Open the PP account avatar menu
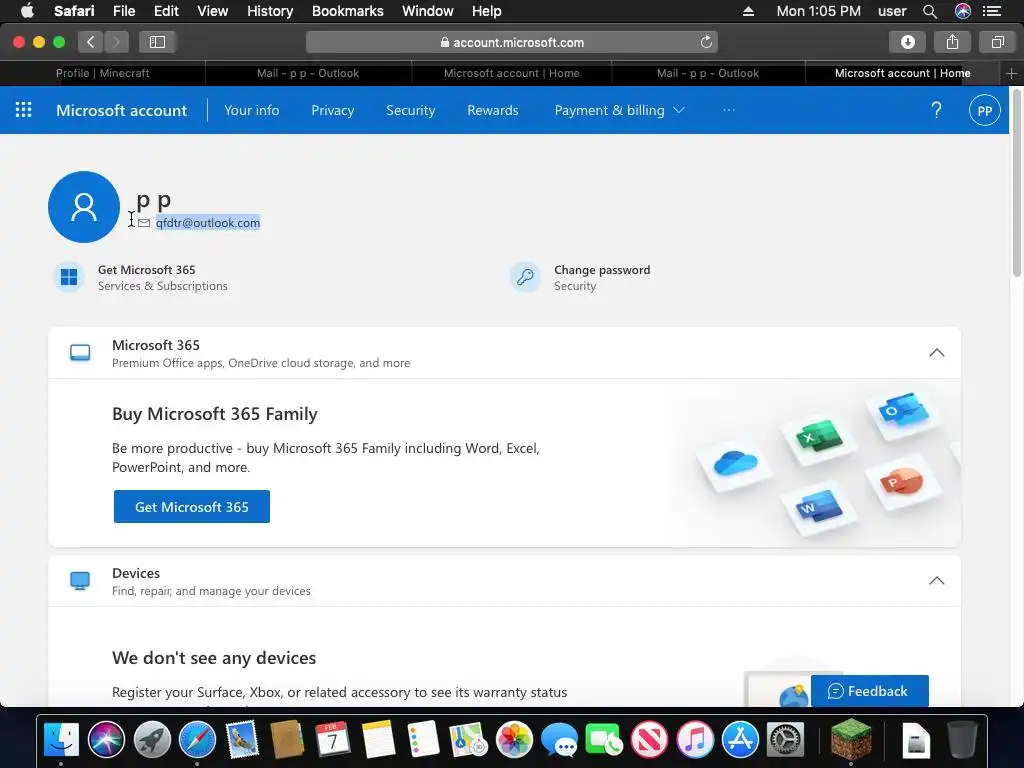This screenshot has height=768, width=1024. tap(984, 110)
